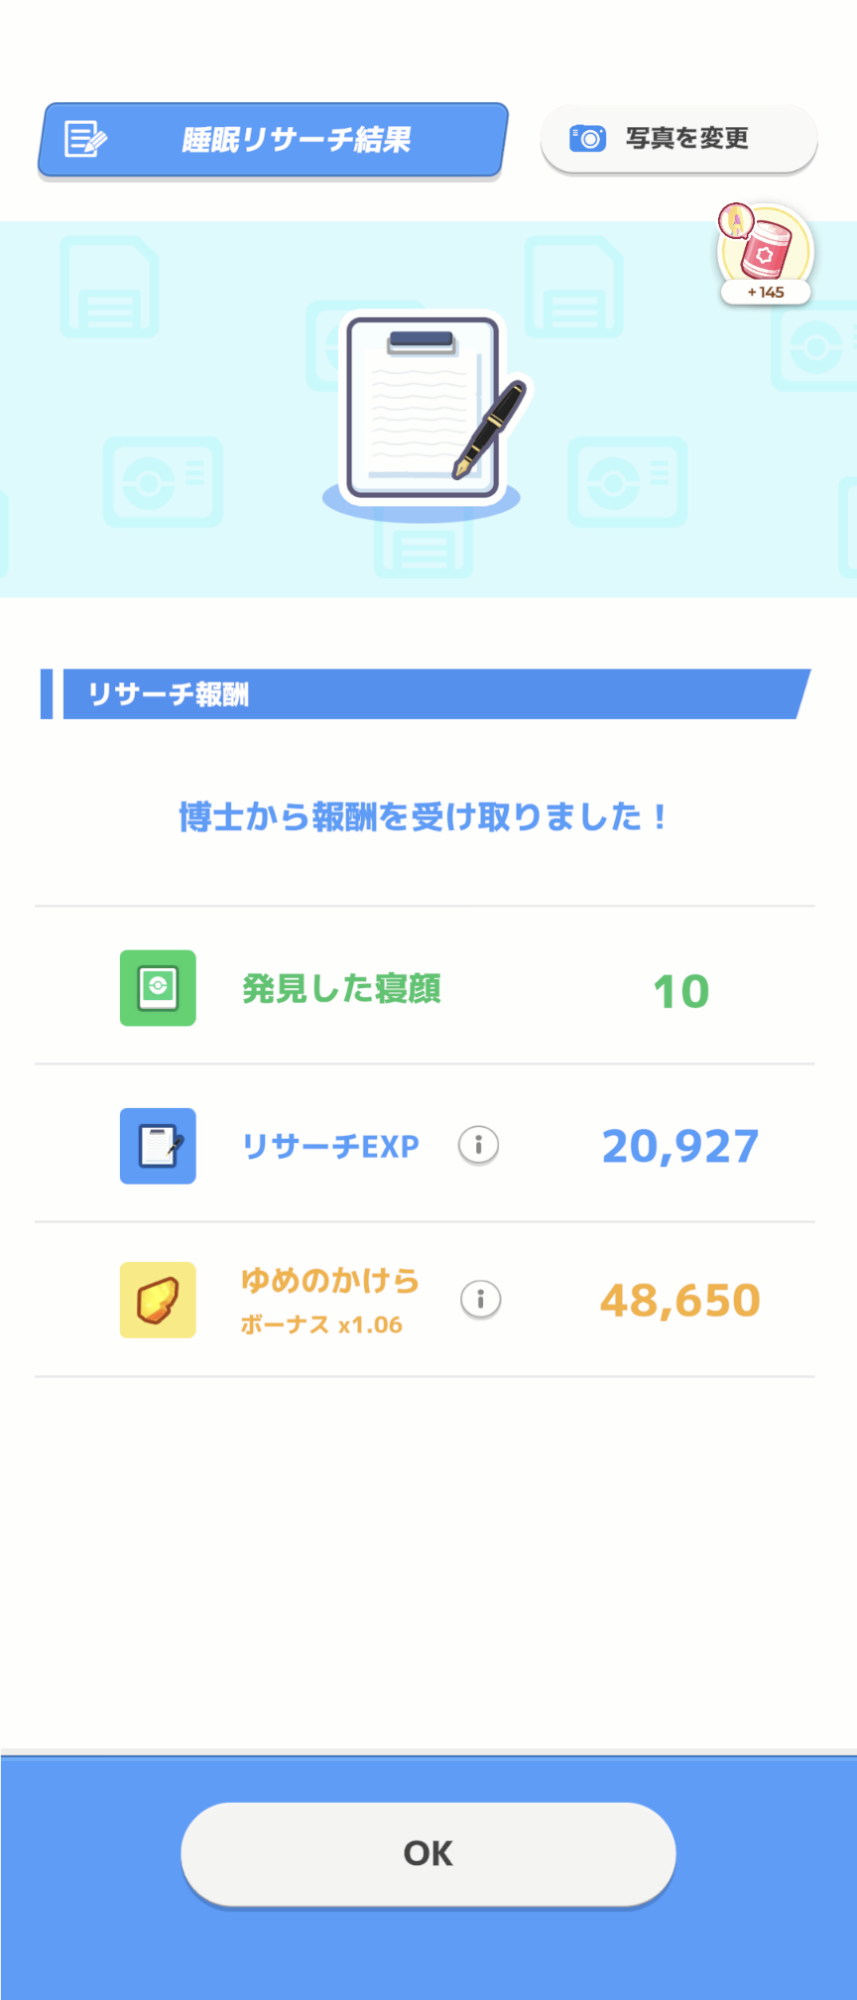Click the リサーチ報酬 section header
The height and width of the screenshot is (2000, 857).
(x=425, y=694)
